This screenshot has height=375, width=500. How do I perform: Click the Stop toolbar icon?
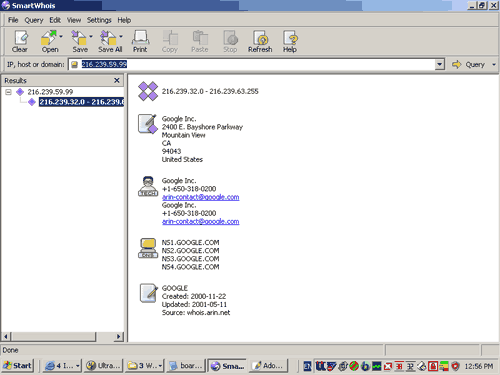230,42
